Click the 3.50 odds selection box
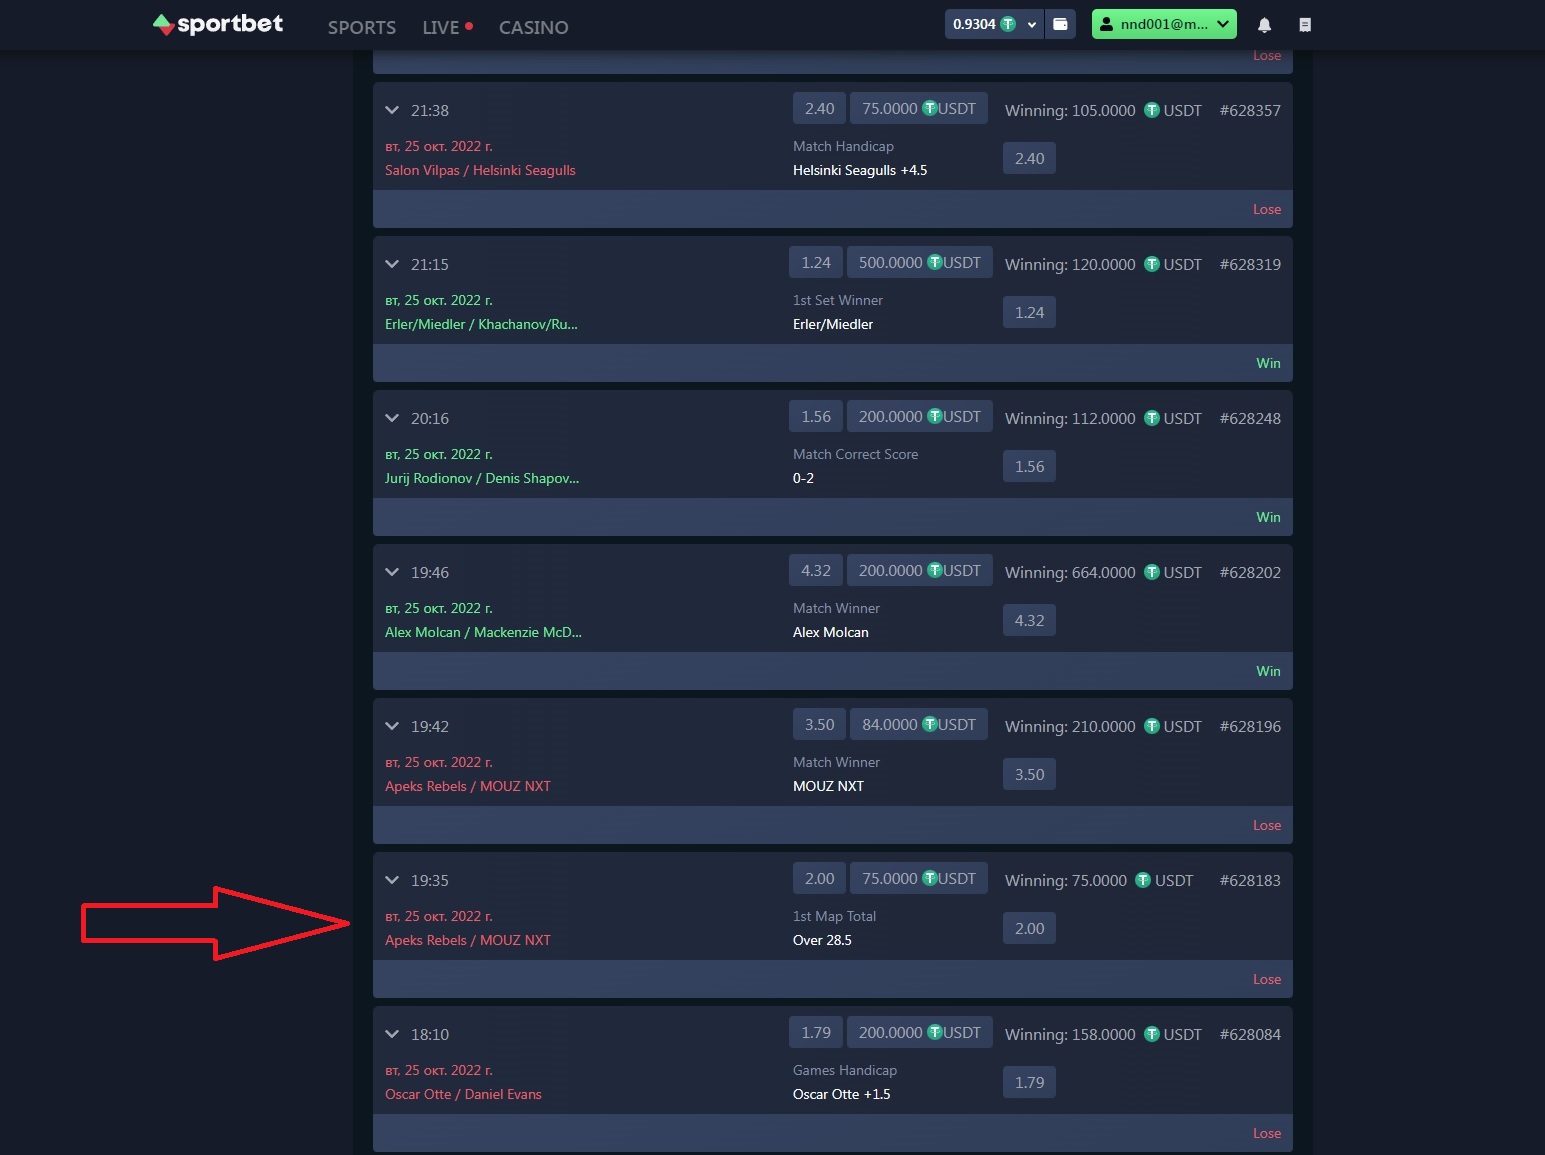Image resolution: width=1545 pixels, height=1155 pixels. pyautogui.click(x=1029, y=774)
